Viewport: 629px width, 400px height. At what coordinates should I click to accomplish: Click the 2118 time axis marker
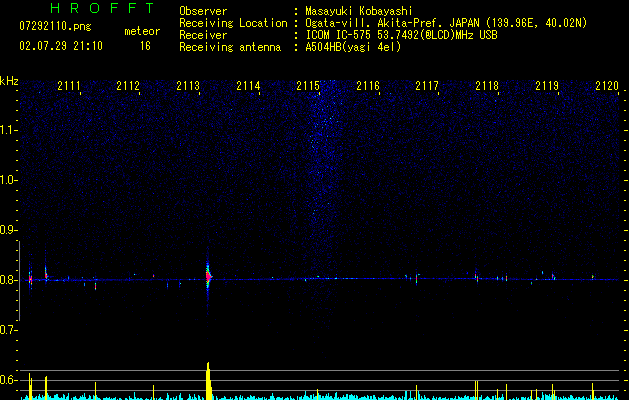pyautogui.click(x=487, y=86)
